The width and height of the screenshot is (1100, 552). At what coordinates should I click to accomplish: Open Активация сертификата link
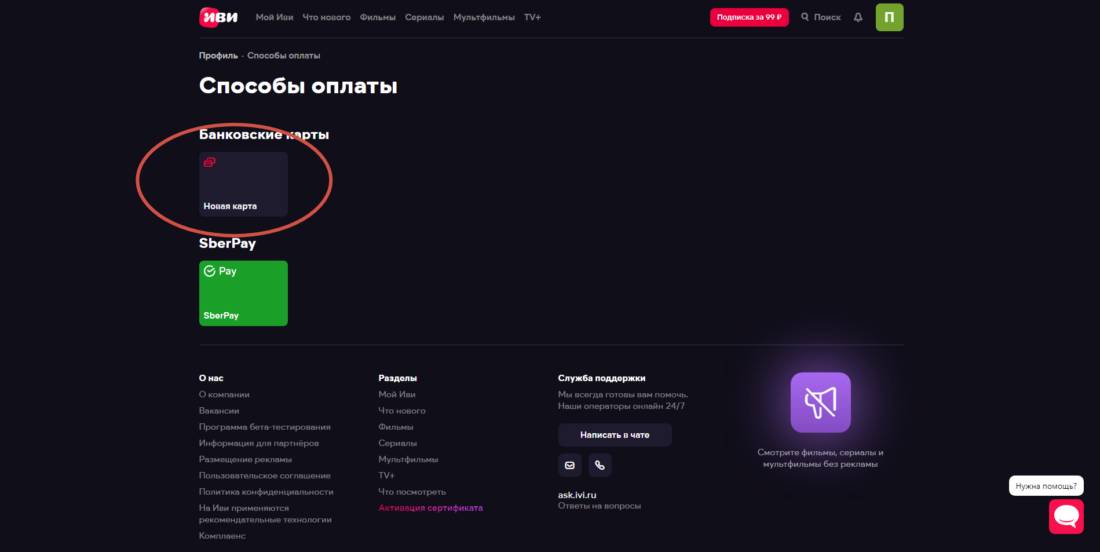tap(430, 508)
